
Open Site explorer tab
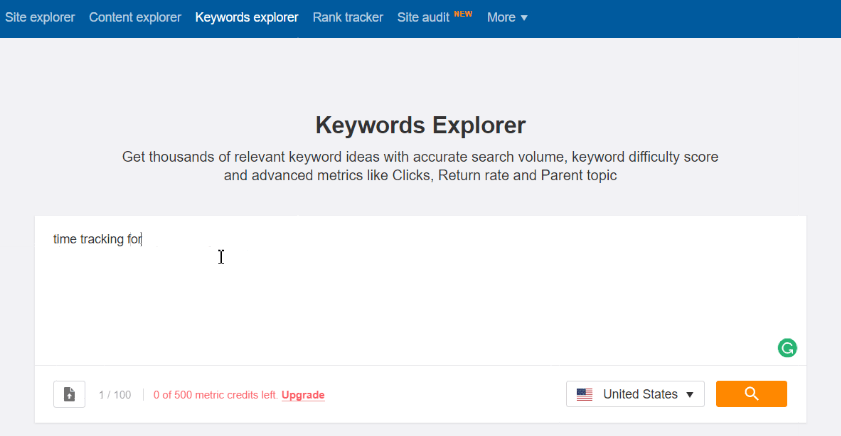click(x=40, y=18)
